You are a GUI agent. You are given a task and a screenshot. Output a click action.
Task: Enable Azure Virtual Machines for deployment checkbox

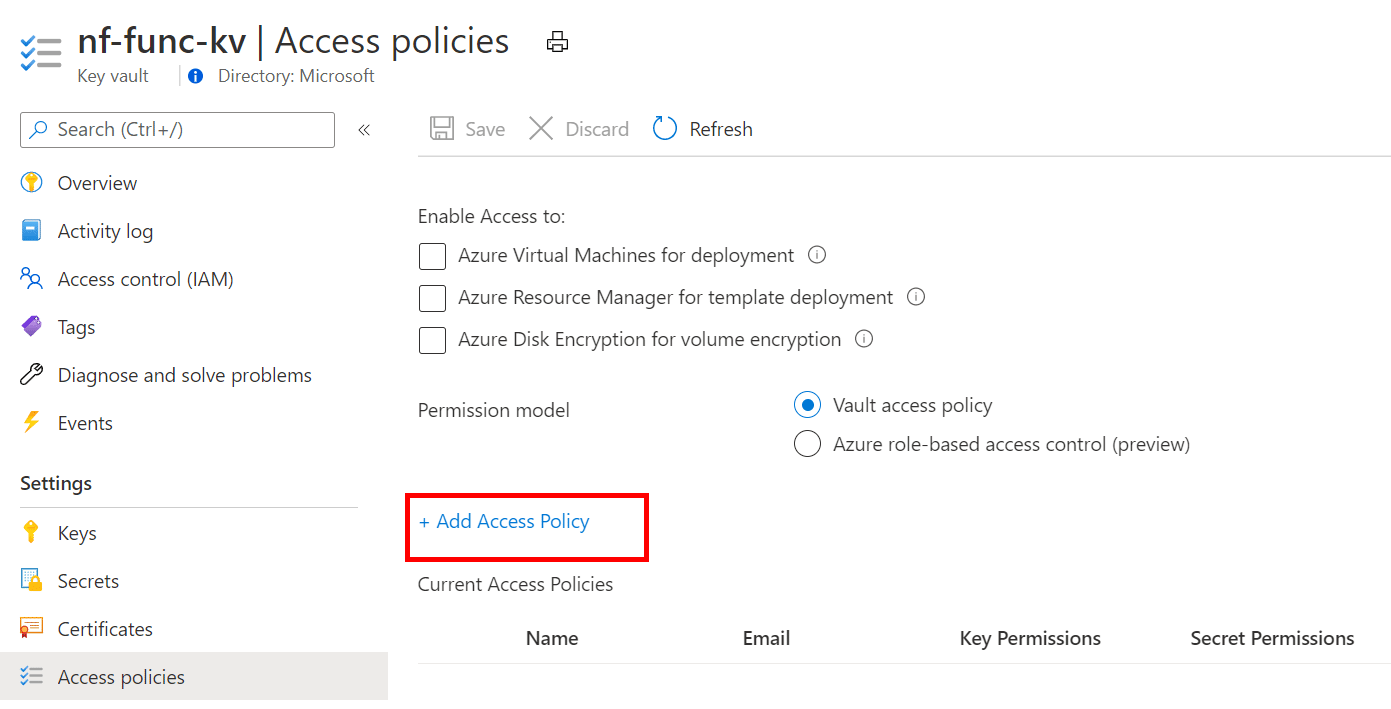(x=432, y=256)
